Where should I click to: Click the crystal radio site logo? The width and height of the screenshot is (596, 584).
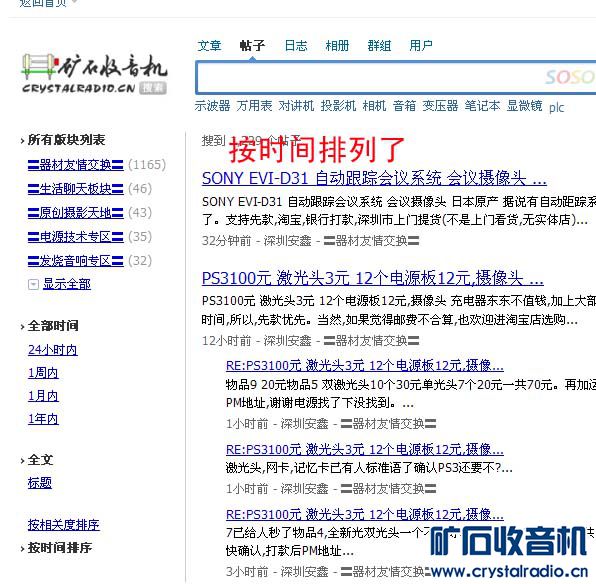[94, 73]
